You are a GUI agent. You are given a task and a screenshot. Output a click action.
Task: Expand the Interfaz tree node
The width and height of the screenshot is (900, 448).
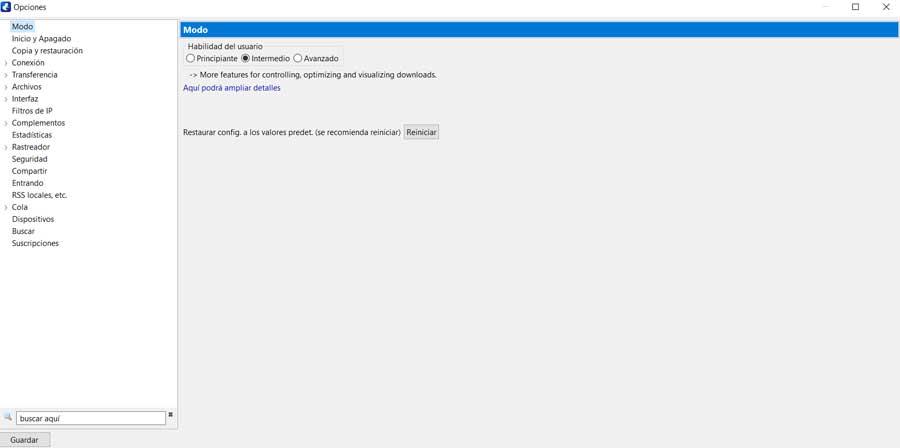click(x=6, y=99)
